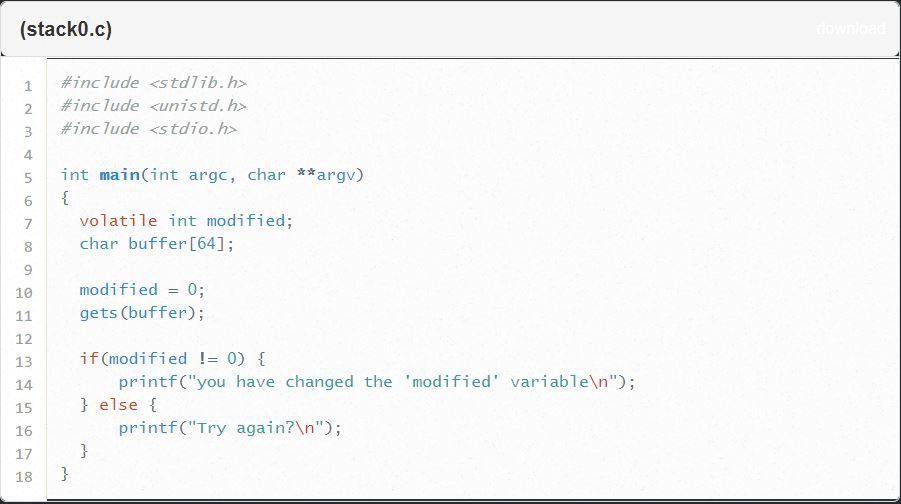Click line number 1 in the gutter
The width and height of the screenshot is (901, 504).
click(28, 85)
